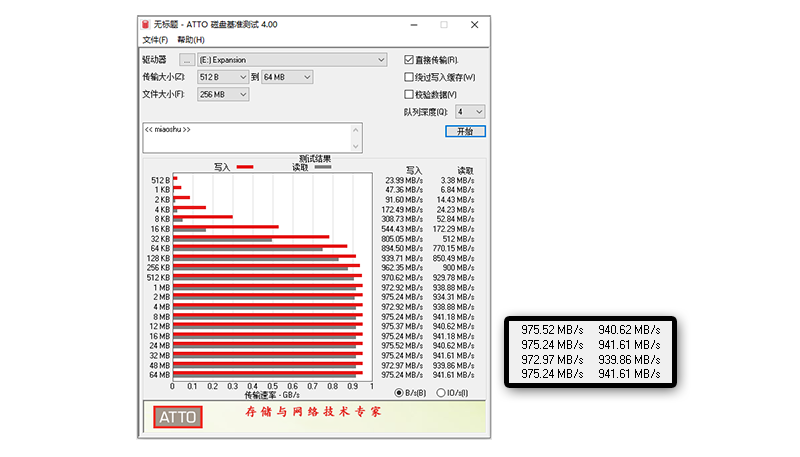The height and width of the screenshot is (457, 800).
Task: Click the 16 KB row label
Action: pyautogui.click(x=160, y=229)
